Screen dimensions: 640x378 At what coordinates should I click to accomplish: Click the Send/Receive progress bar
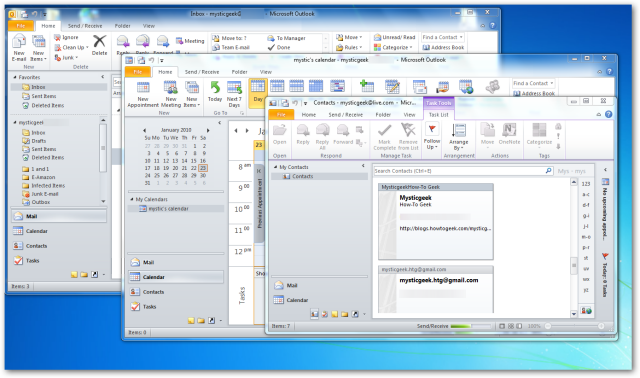470,326
